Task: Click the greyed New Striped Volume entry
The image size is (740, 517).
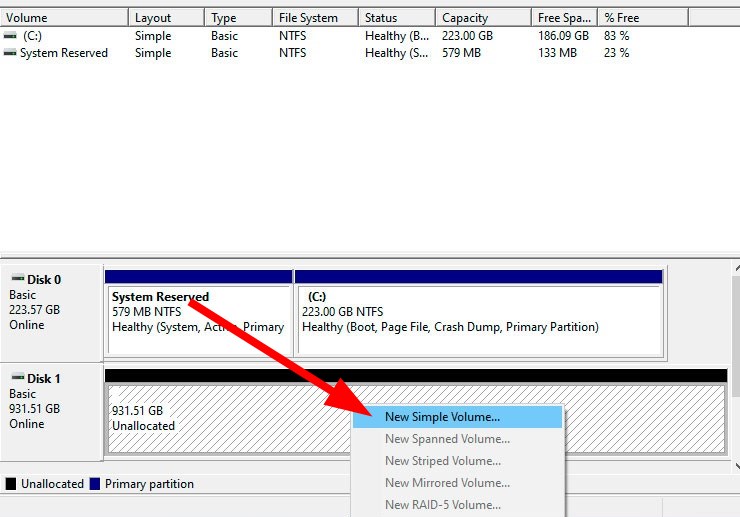Action: click(x=457, y=461)
